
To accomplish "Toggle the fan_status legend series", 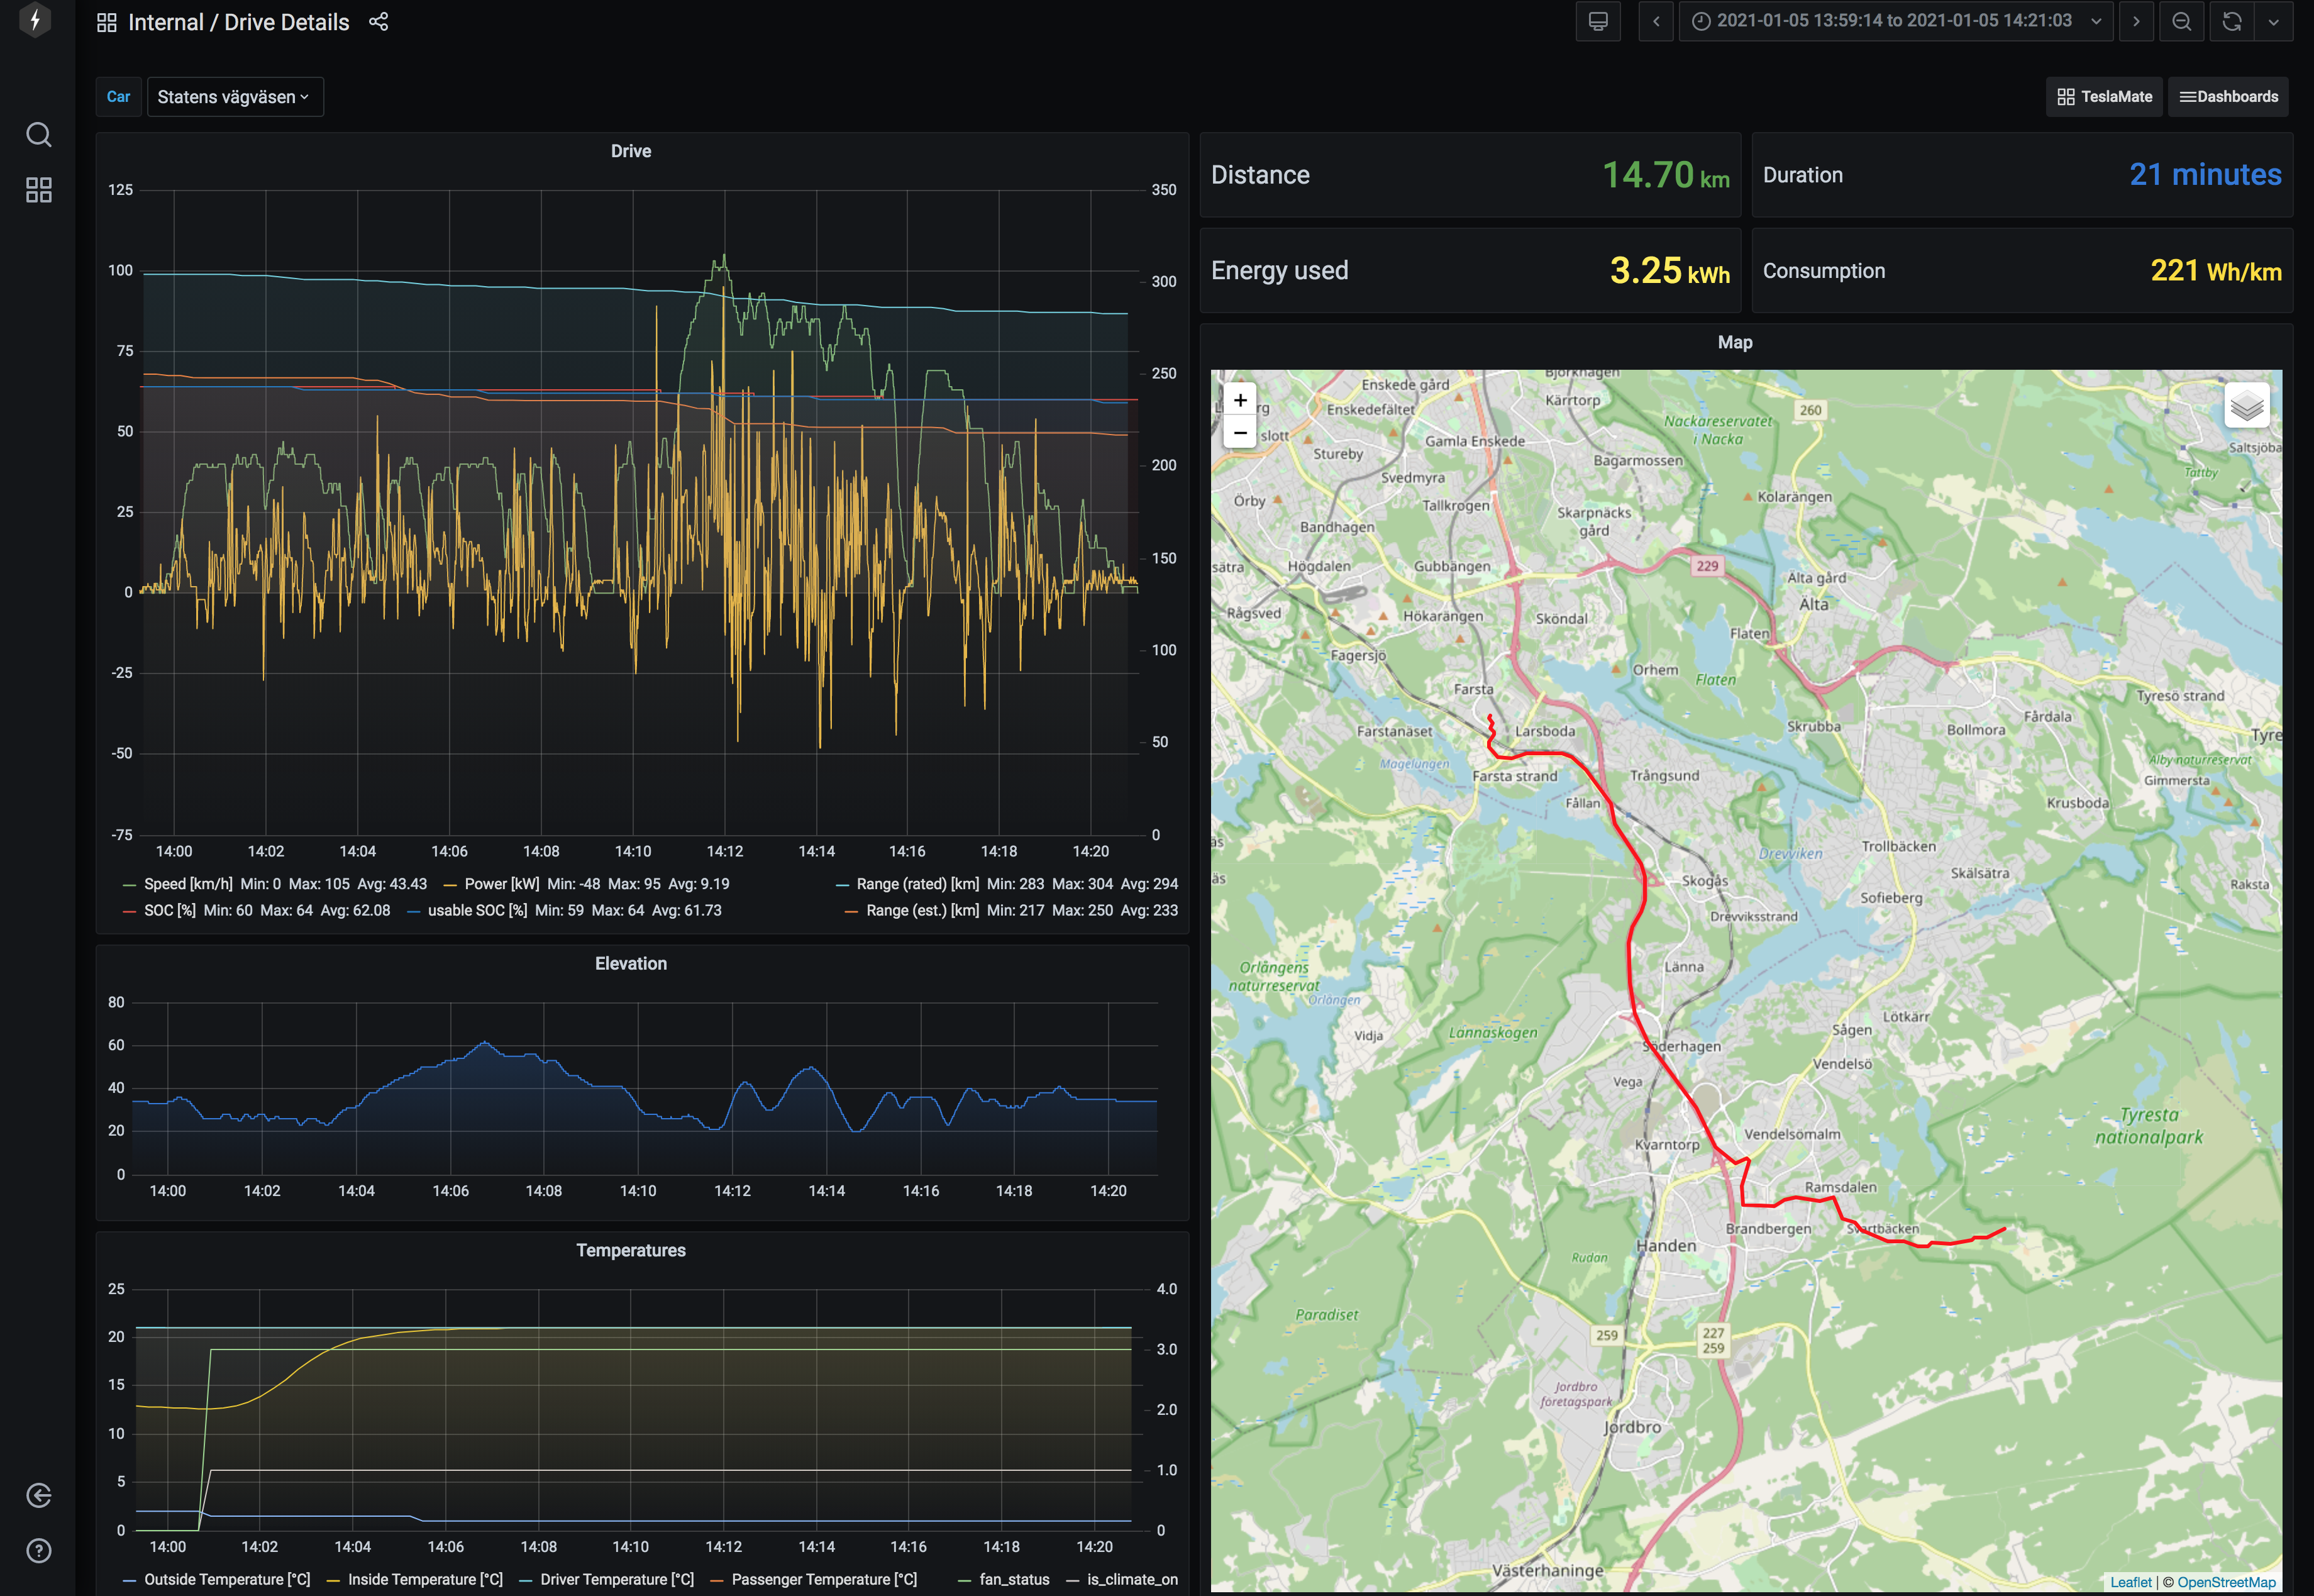I will [1014, 1579].
